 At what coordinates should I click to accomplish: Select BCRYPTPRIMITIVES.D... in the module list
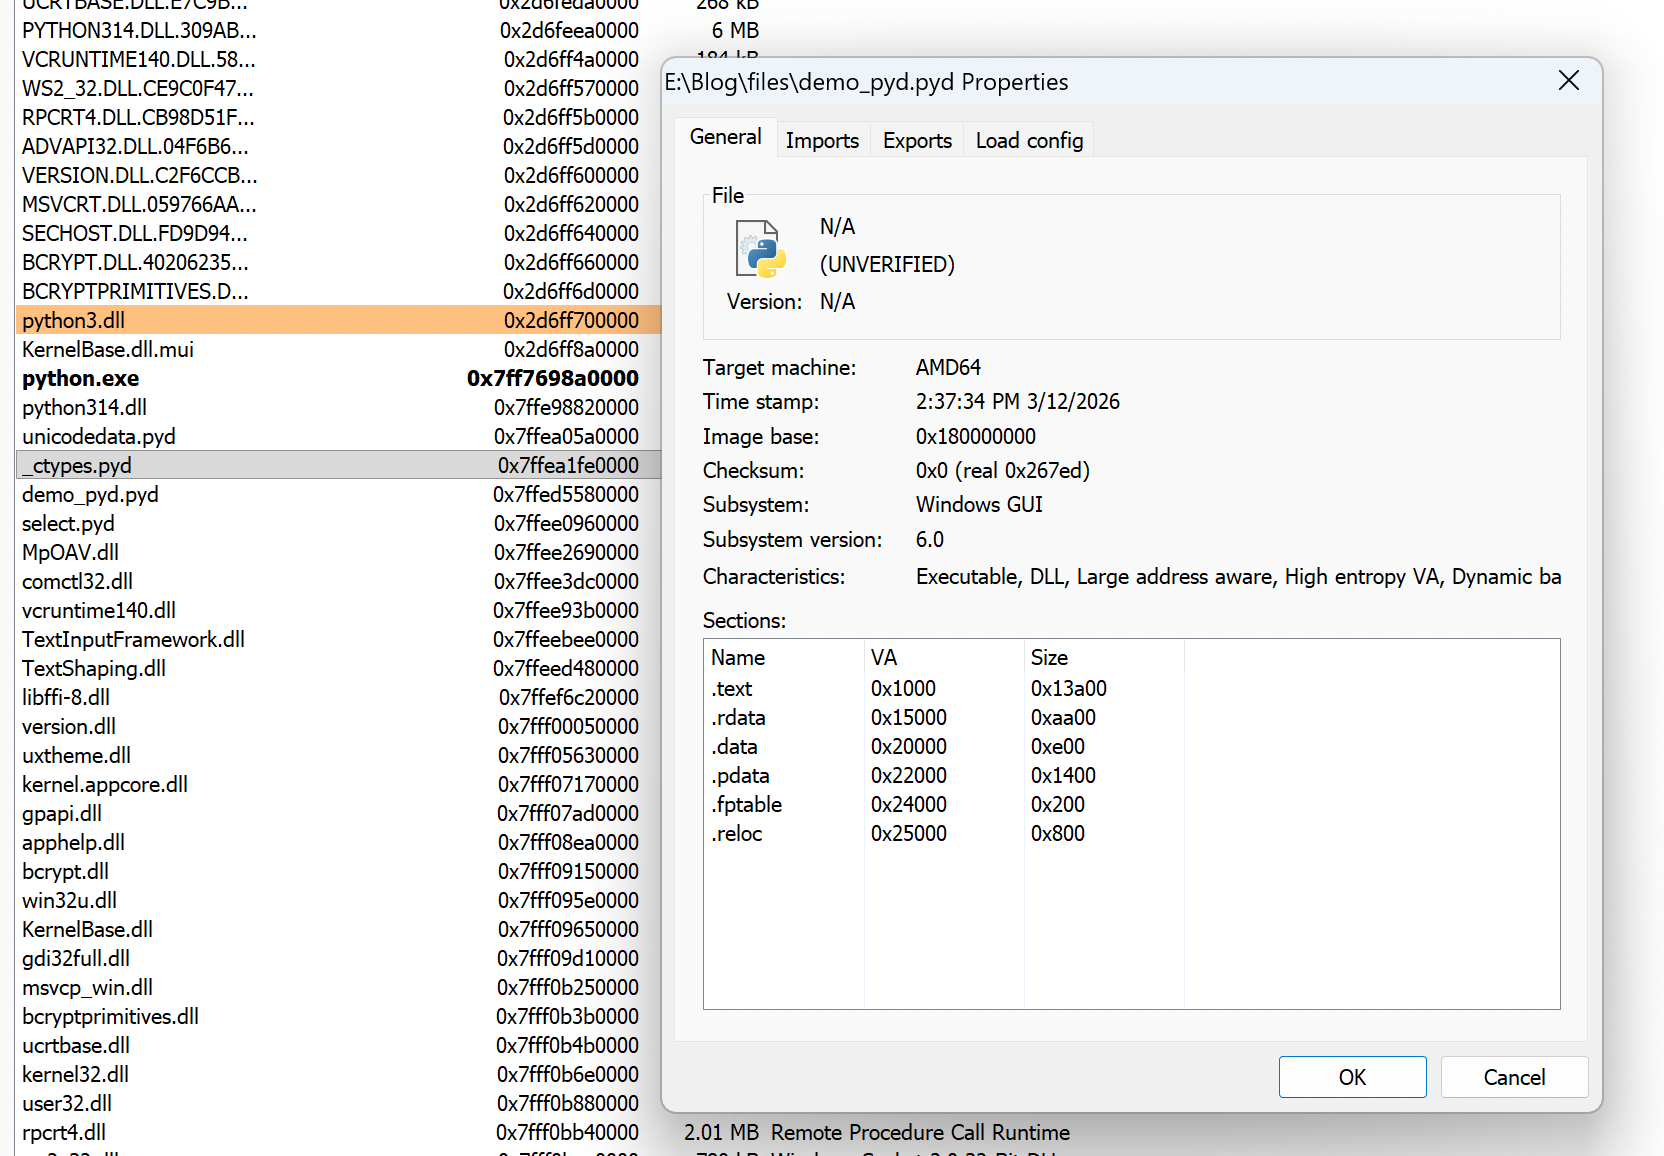point(339,292)
